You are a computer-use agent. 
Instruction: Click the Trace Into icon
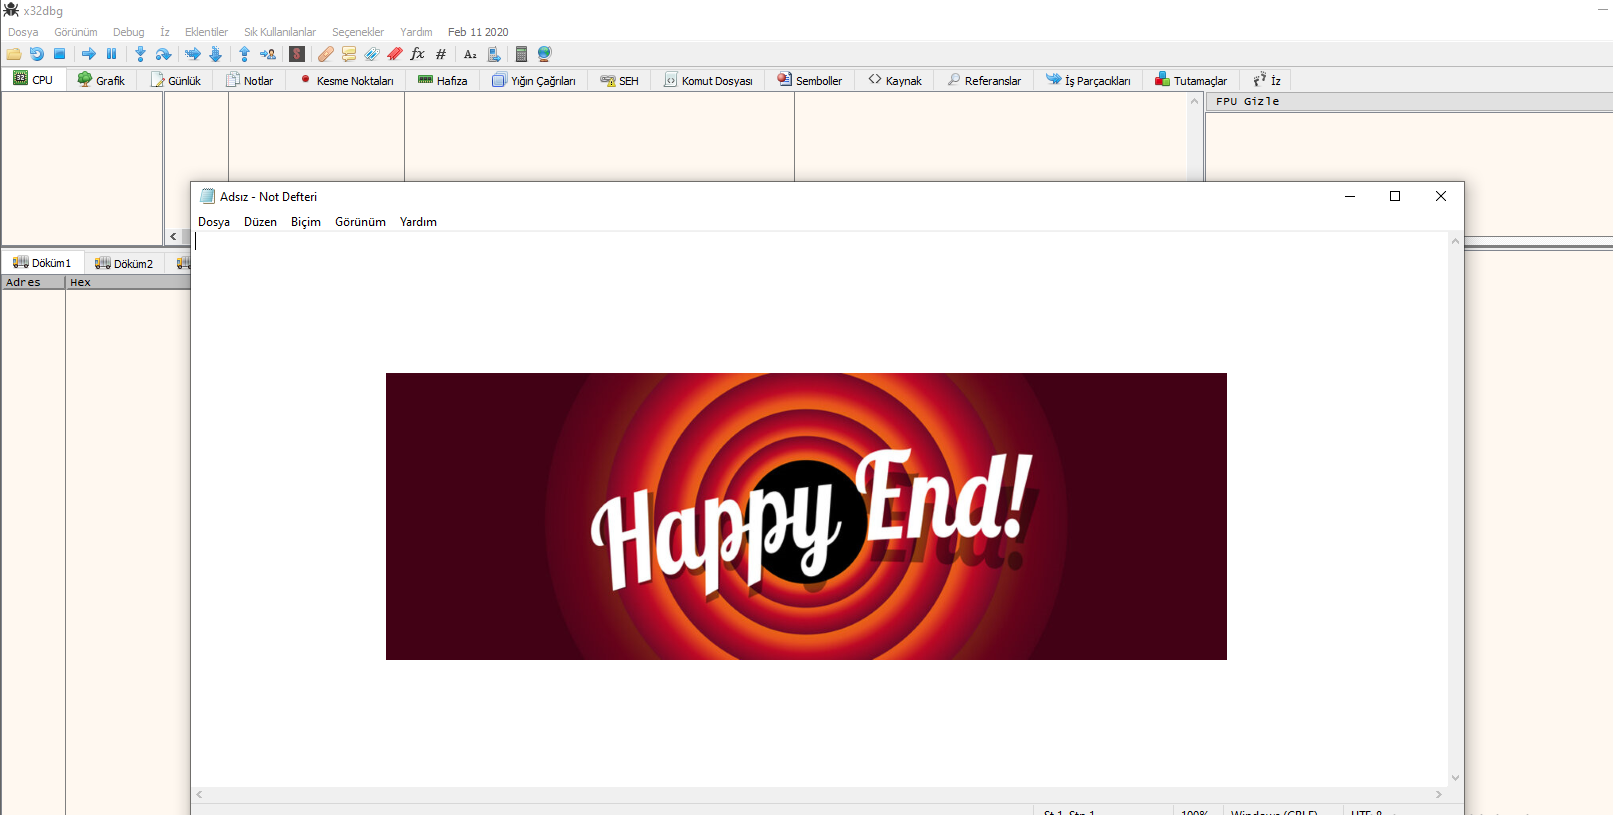coord(193,54)
